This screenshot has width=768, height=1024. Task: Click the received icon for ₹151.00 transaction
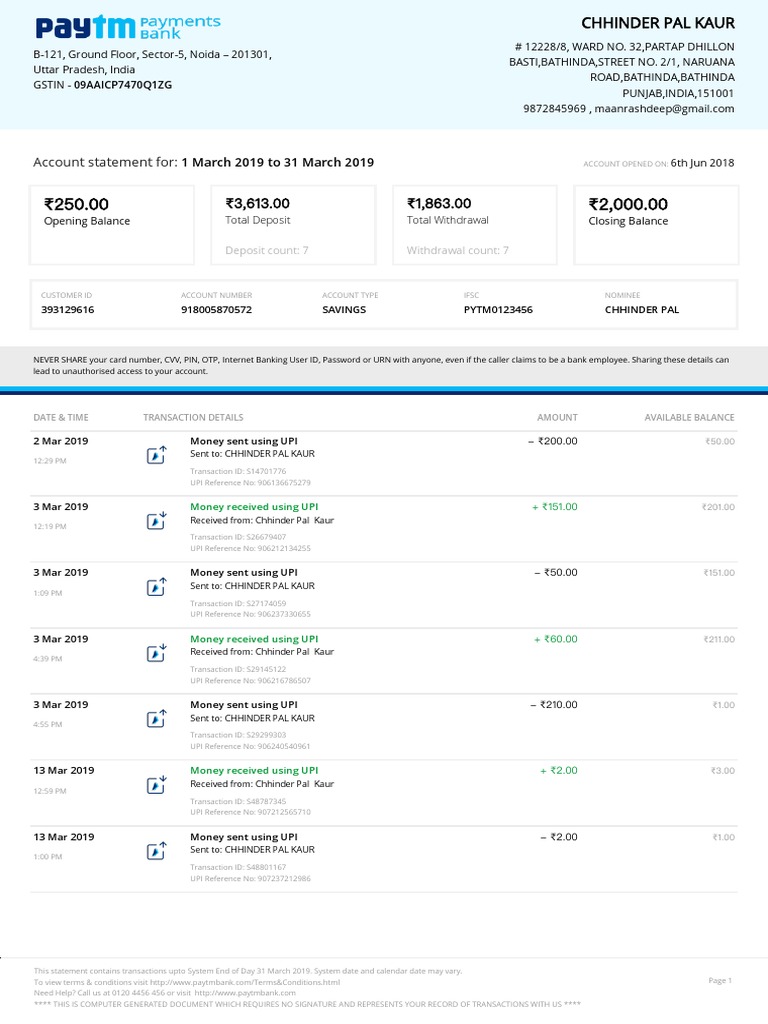coord(156,521)
